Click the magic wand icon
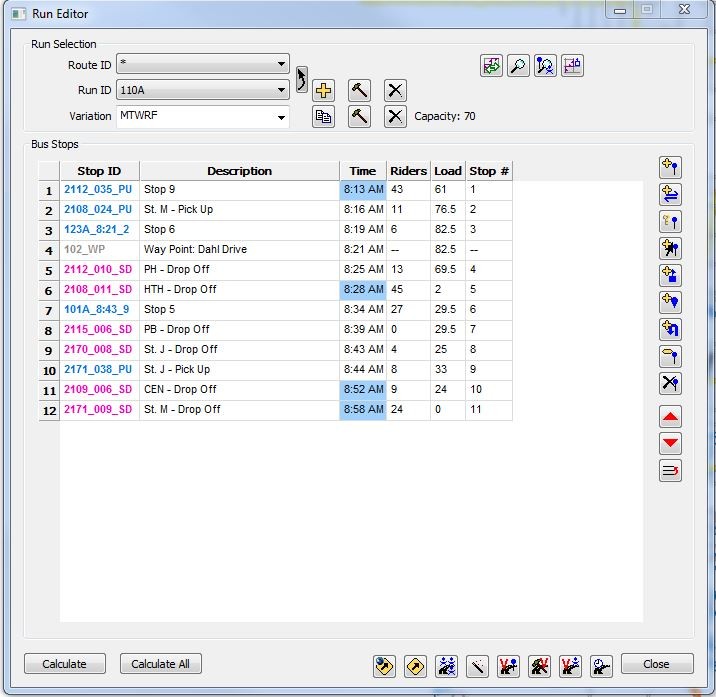This screenshot has height=697, width=716. 478,666
